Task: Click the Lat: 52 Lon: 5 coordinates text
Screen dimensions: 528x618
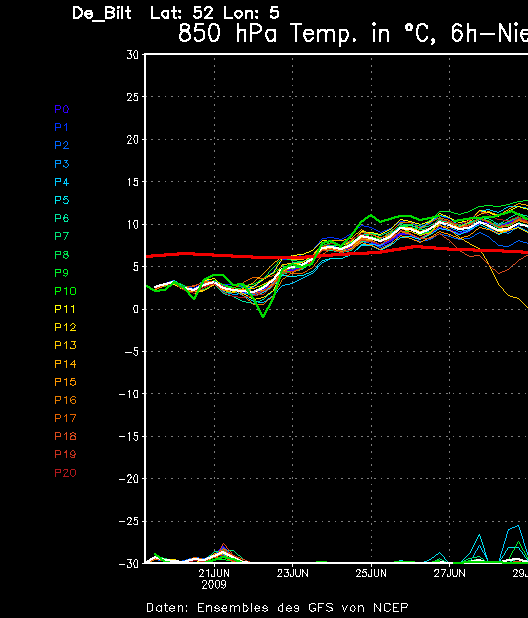Action: tap(215, 13)
